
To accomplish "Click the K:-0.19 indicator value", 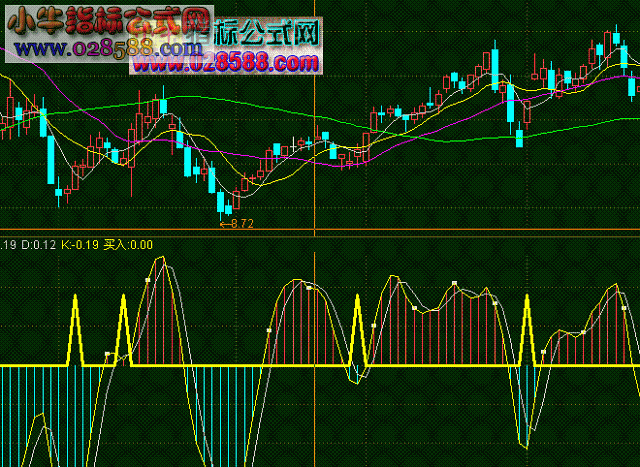I will click(x=80, y=243).
